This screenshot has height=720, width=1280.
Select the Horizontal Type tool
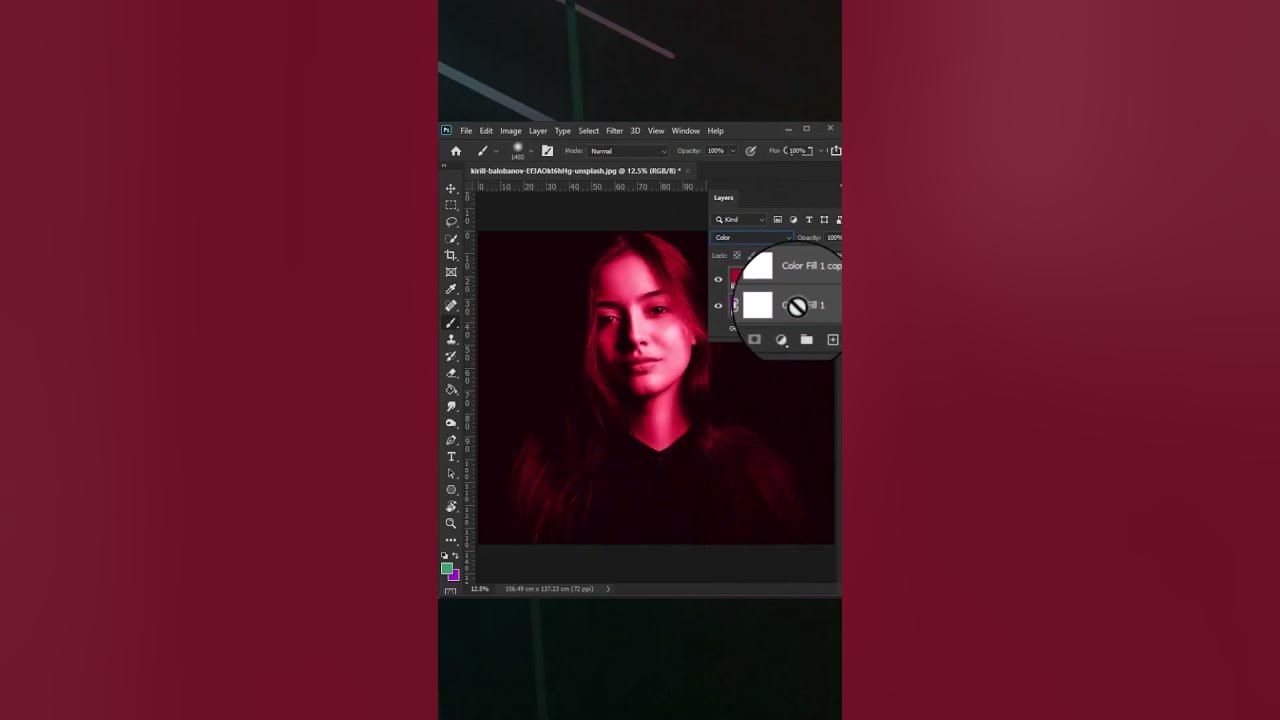pyautogui.click(x=451, y=457)
